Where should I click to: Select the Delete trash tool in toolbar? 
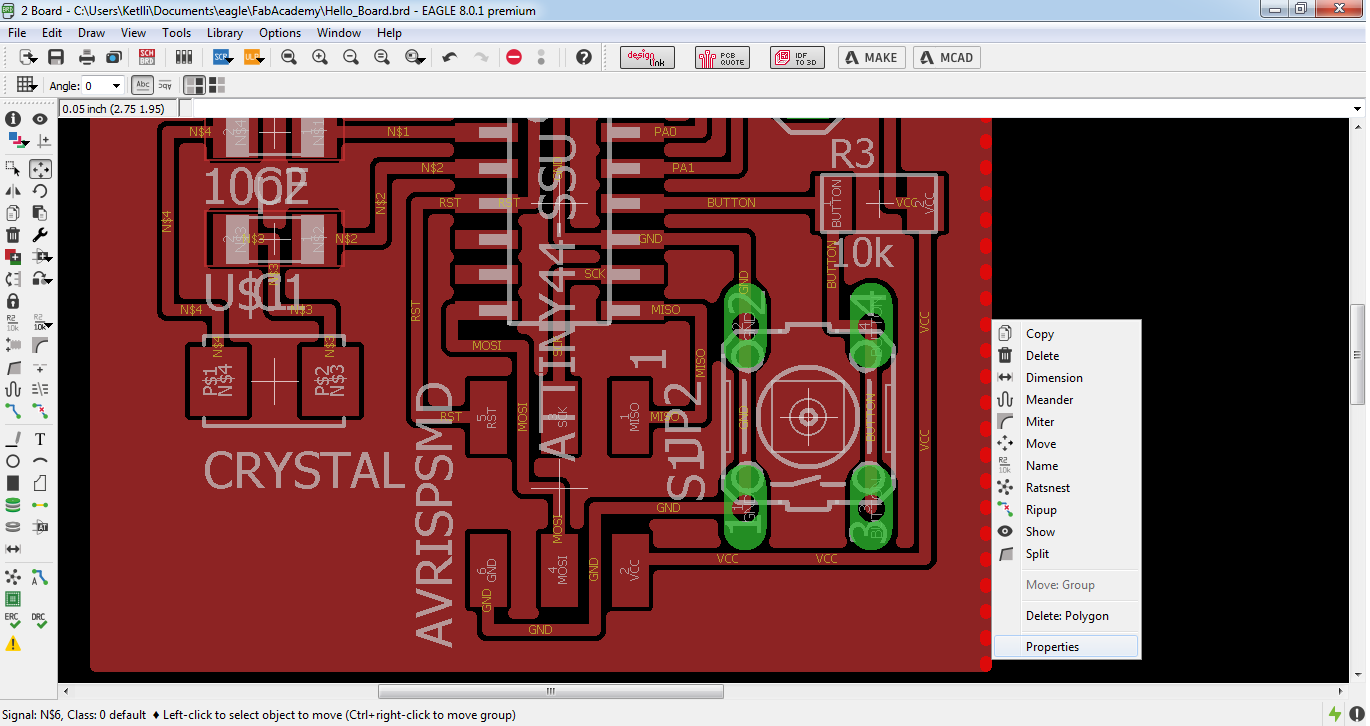[x=13, y=235]
